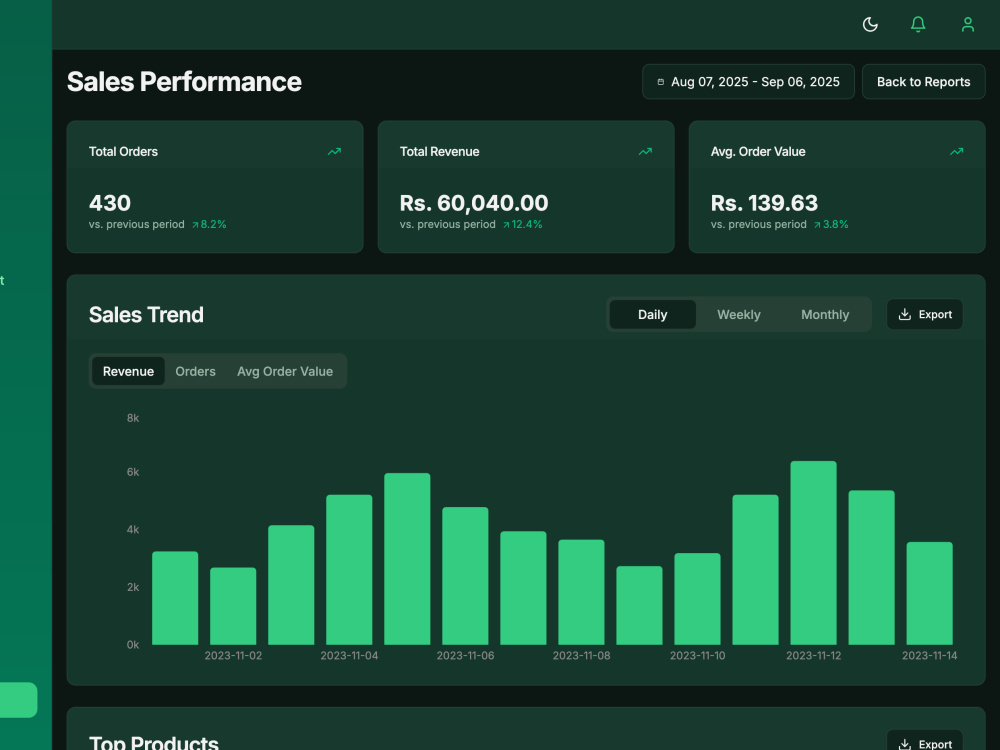Click the Sales Trend section title

coord(146,314)
